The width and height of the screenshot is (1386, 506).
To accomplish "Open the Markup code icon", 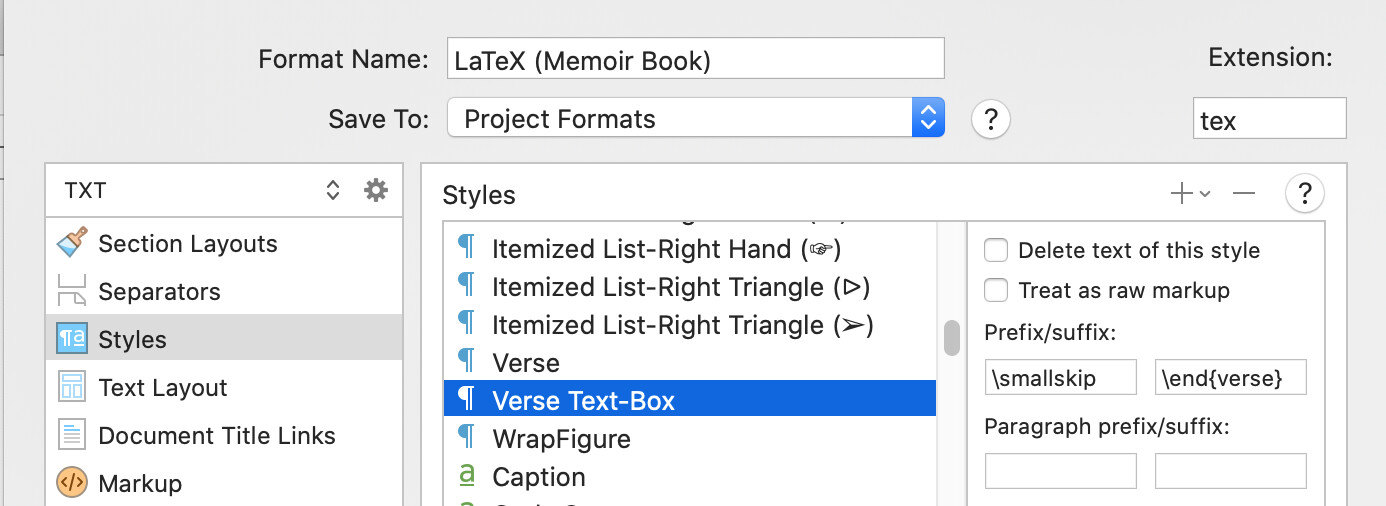I will pyautogui.click(x=72, y=483).
